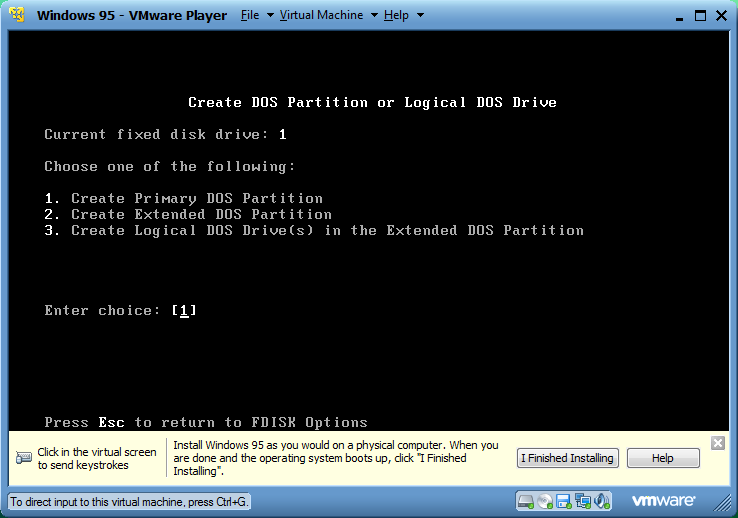Click the Create Primary DOS Partition line

[x=184, y=199]
